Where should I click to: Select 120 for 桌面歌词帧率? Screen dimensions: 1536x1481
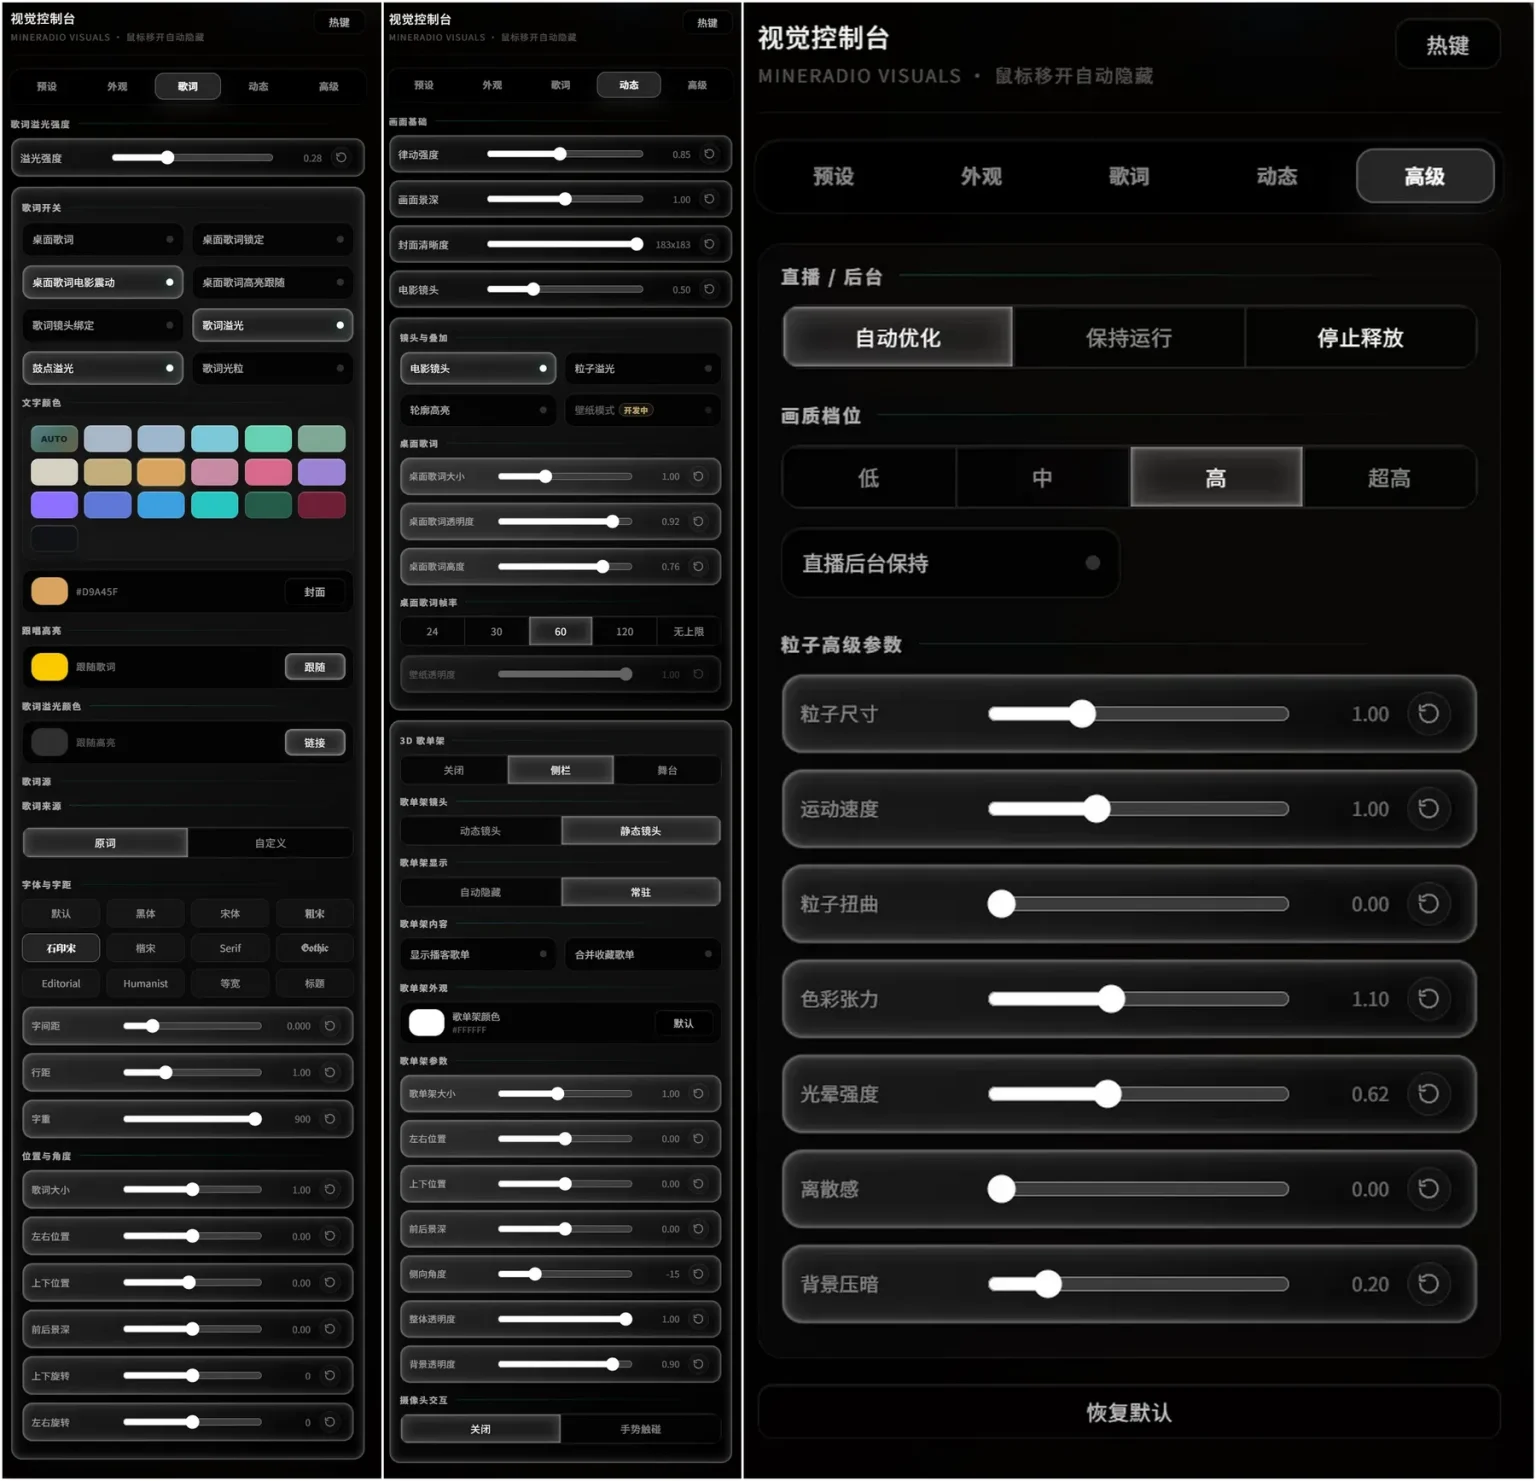tap(625, 631)
